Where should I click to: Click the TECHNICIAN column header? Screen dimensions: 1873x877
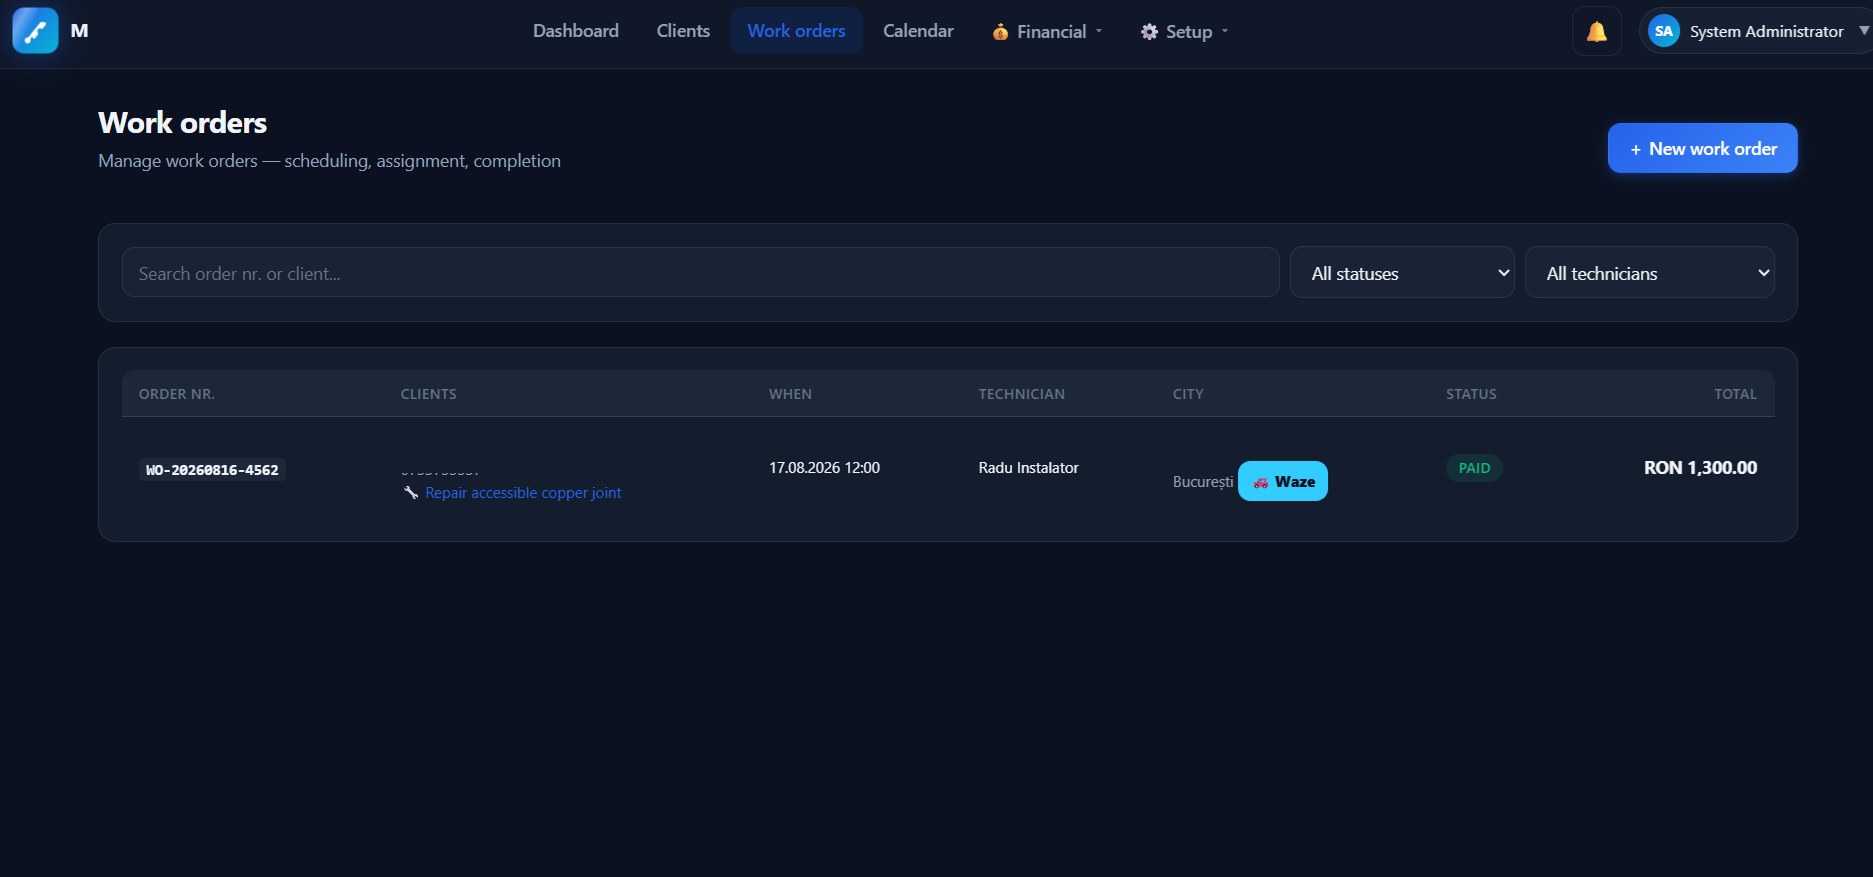pos(1021,394)
